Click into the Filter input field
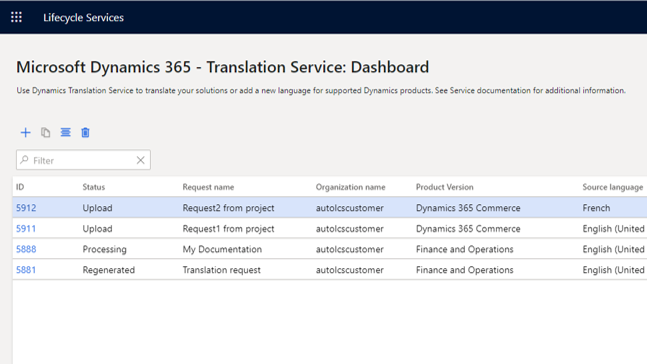This screenshot has height=364, width=647. click(x=83, y=160)
